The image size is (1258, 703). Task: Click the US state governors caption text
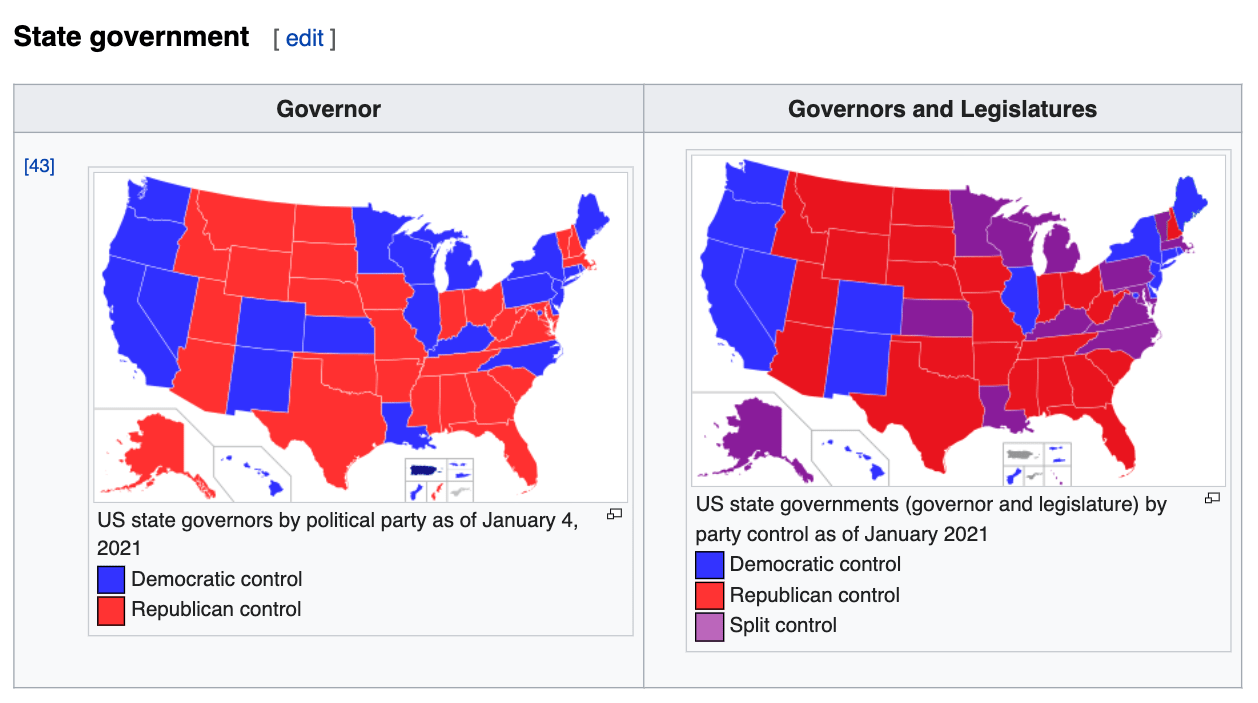point(338,535)
